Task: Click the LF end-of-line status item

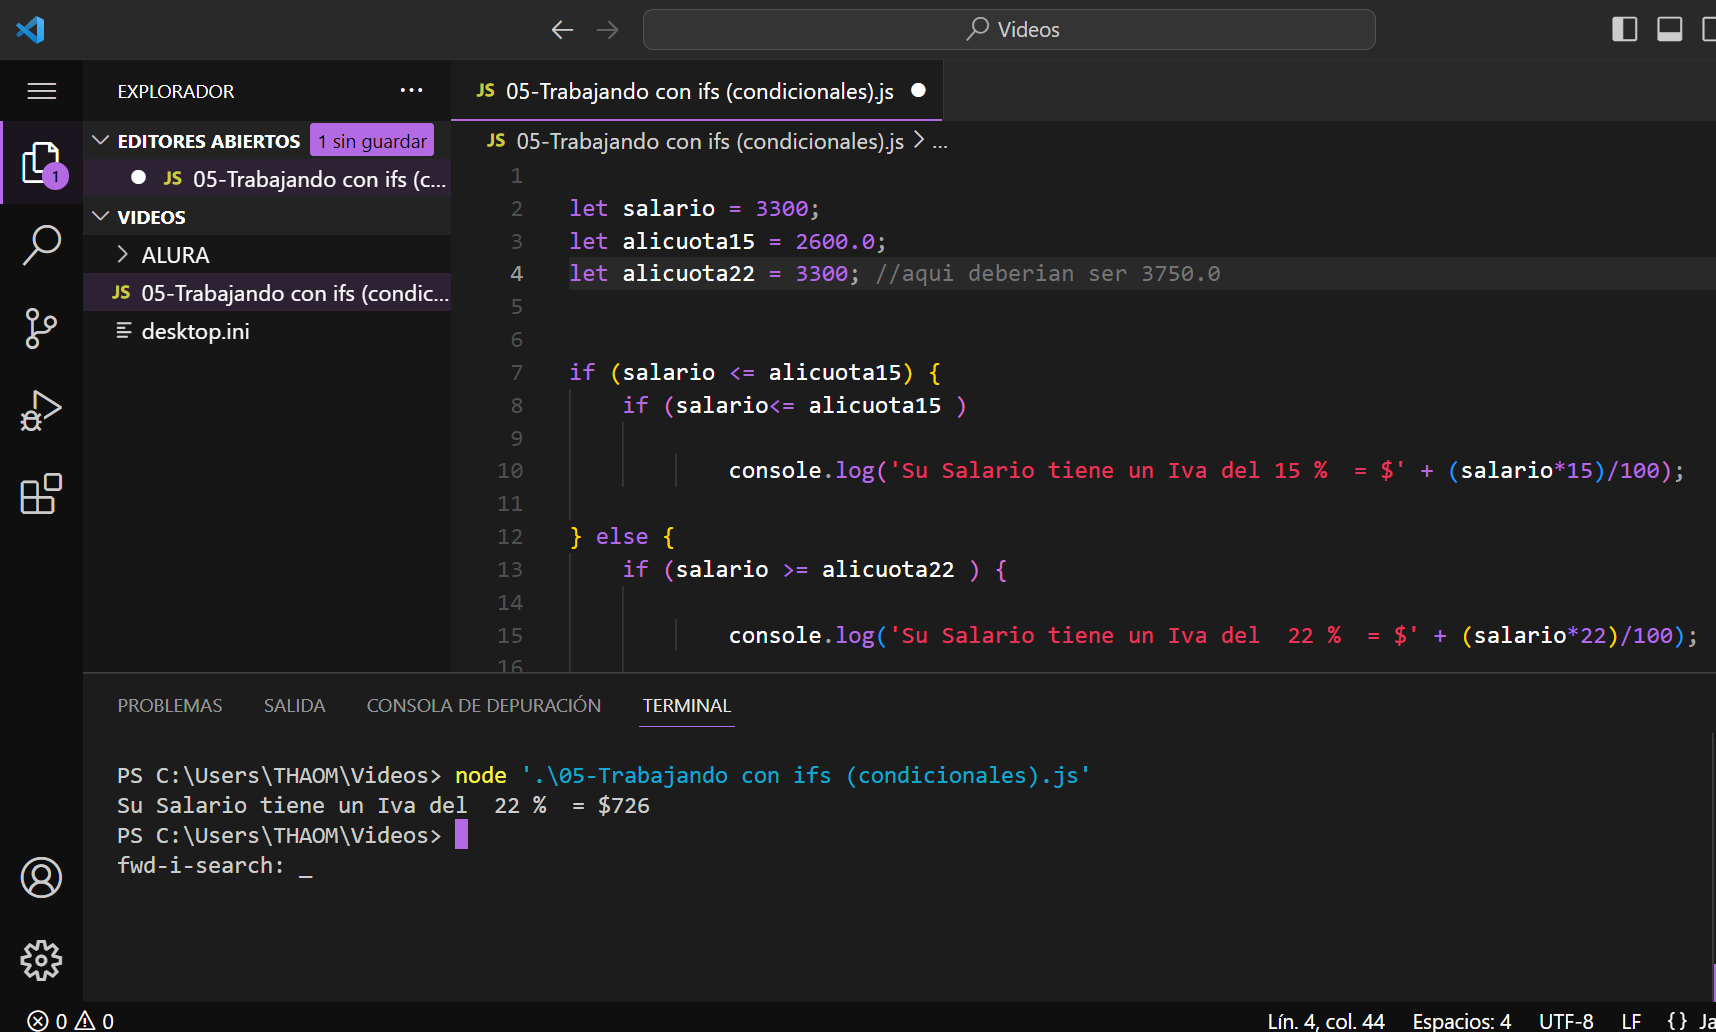Action: tap(1631, 1021)
